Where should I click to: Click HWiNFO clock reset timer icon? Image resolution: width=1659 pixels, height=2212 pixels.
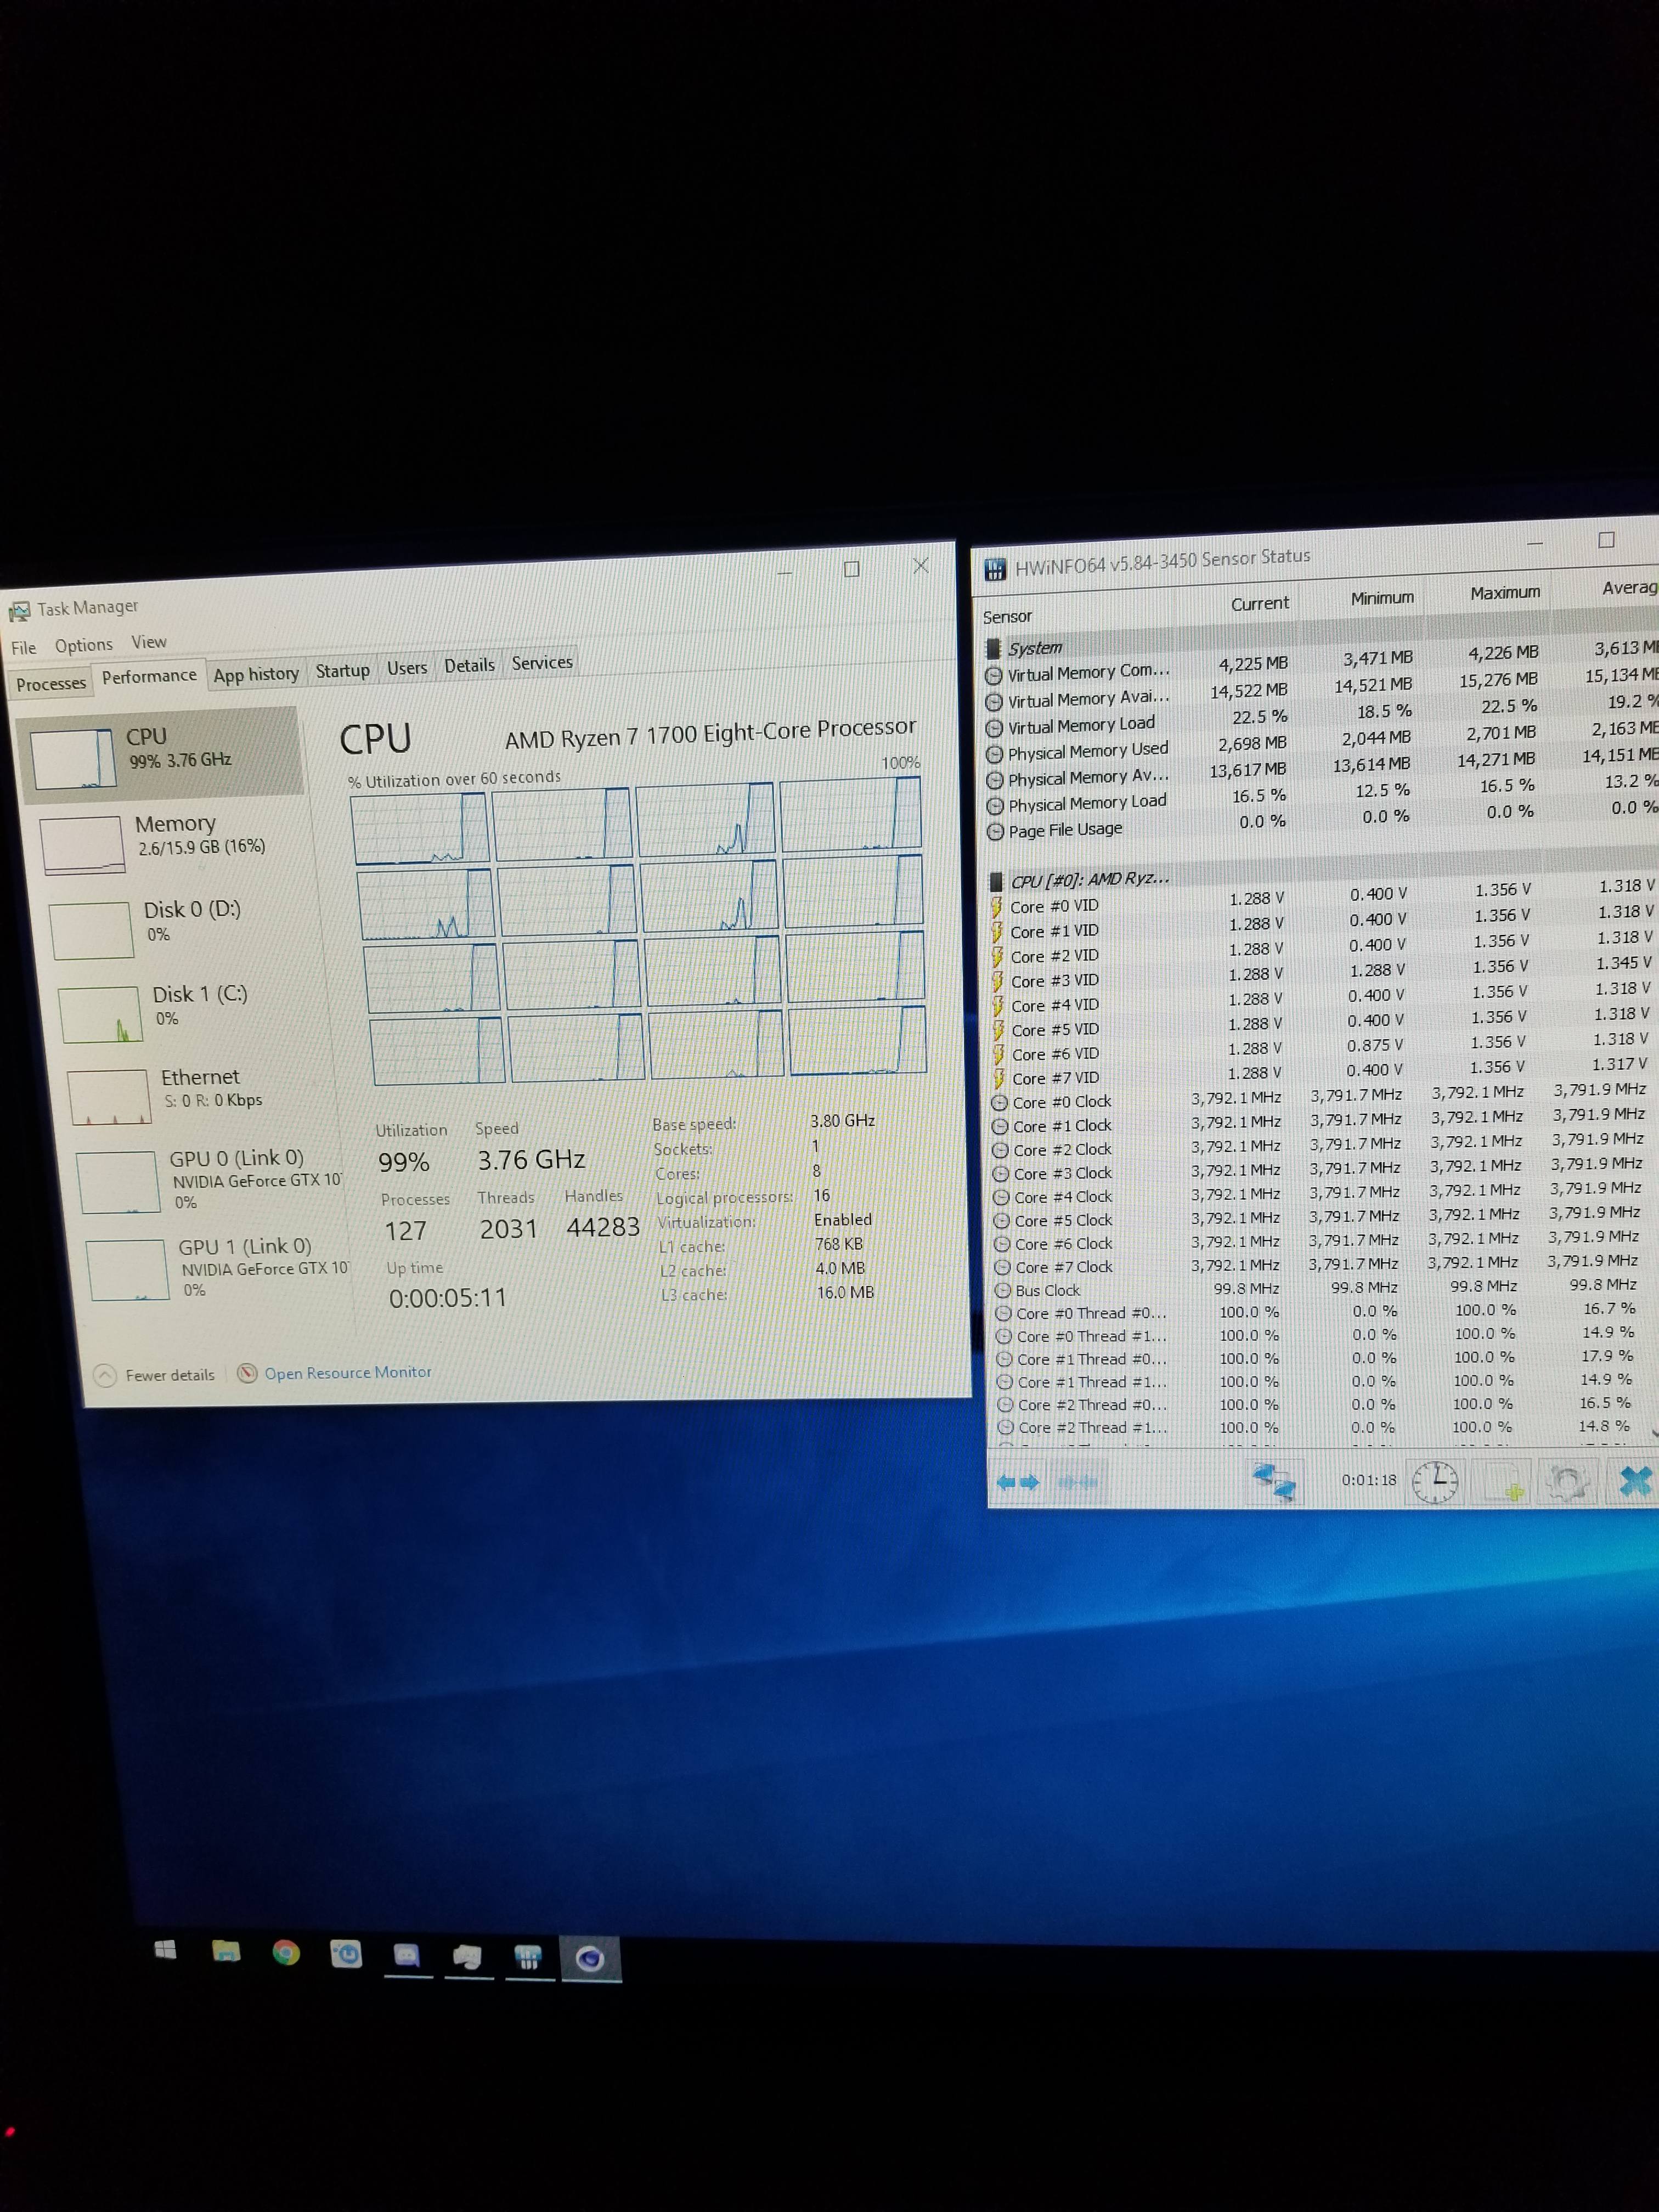(x=1435, y=1481)
